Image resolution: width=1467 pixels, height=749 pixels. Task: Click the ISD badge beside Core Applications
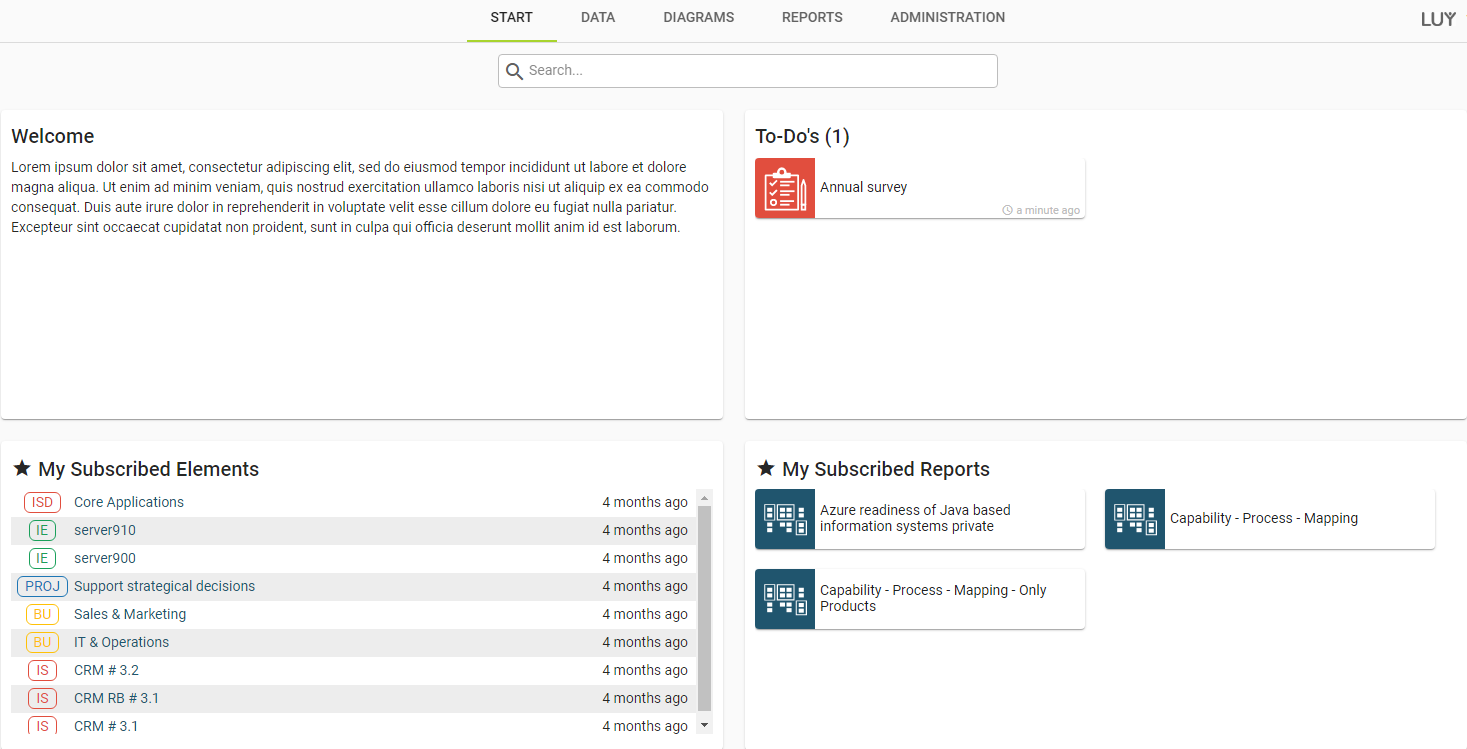(42, 502)
